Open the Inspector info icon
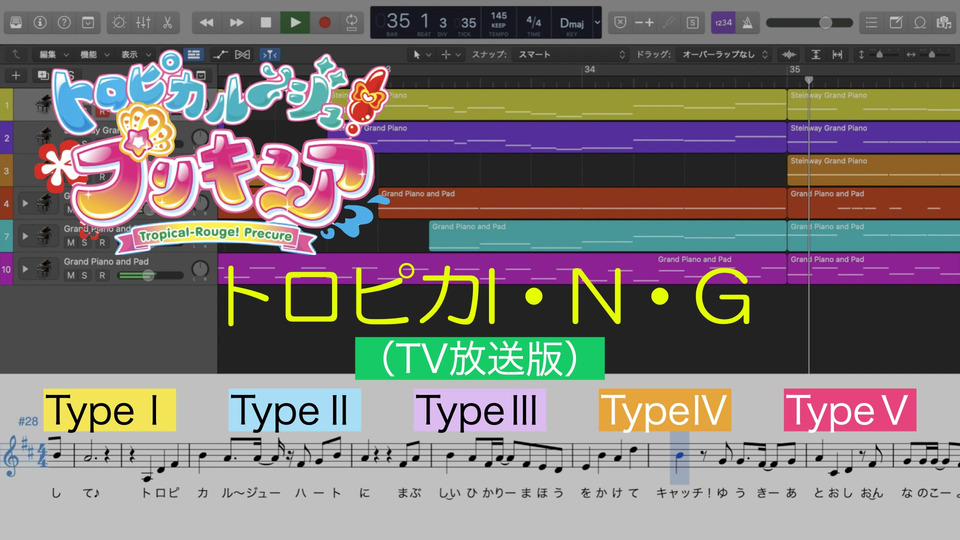This screenshot has width=960, height=540. click(x=40, y=23)
